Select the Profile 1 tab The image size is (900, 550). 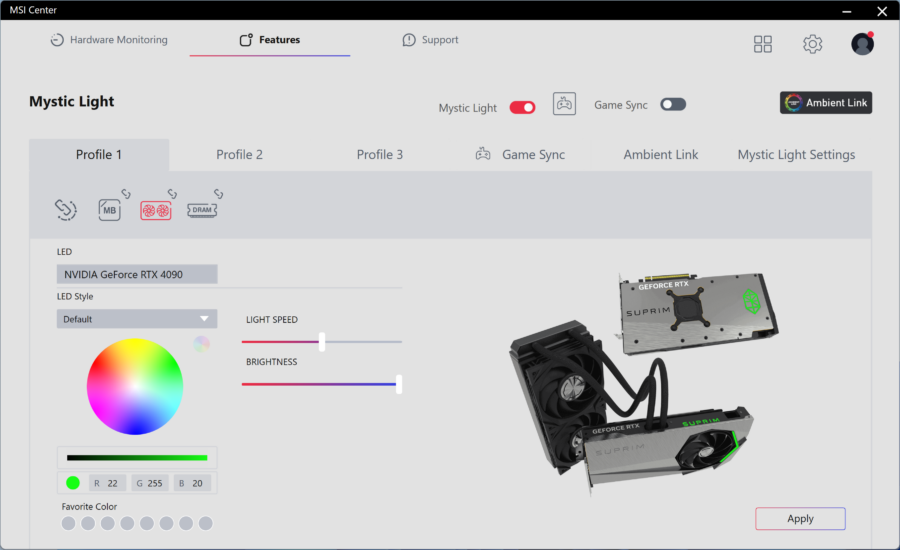click(99, 154)
